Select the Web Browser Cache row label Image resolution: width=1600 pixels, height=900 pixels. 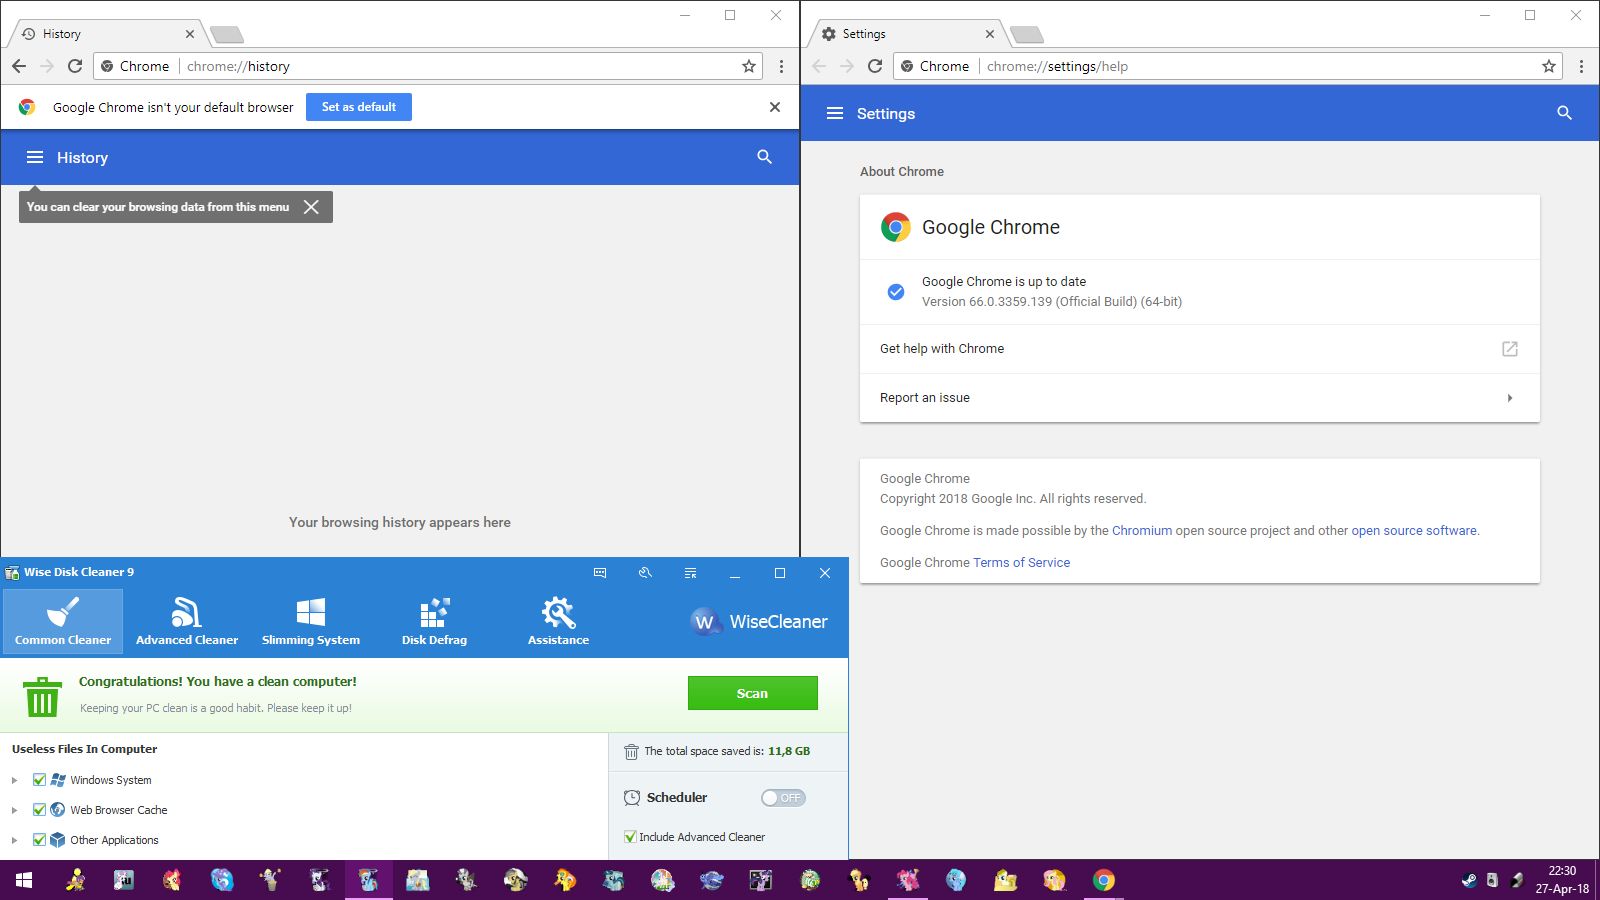[x=119, y=810]
